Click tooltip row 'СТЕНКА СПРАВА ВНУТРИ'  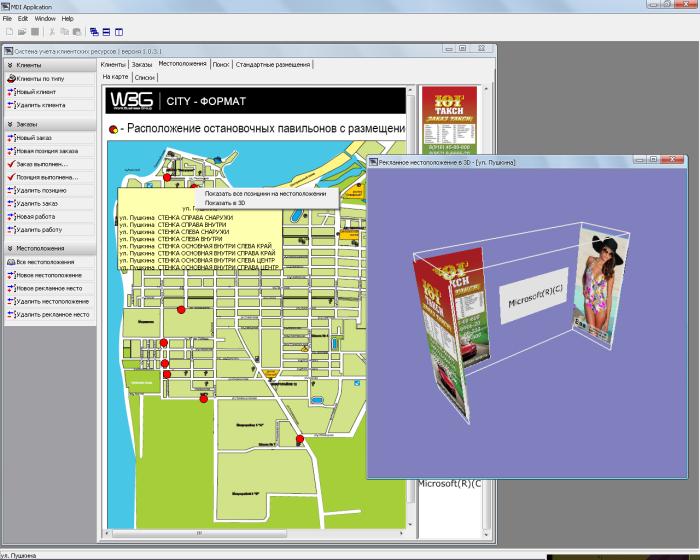(173, 225)
